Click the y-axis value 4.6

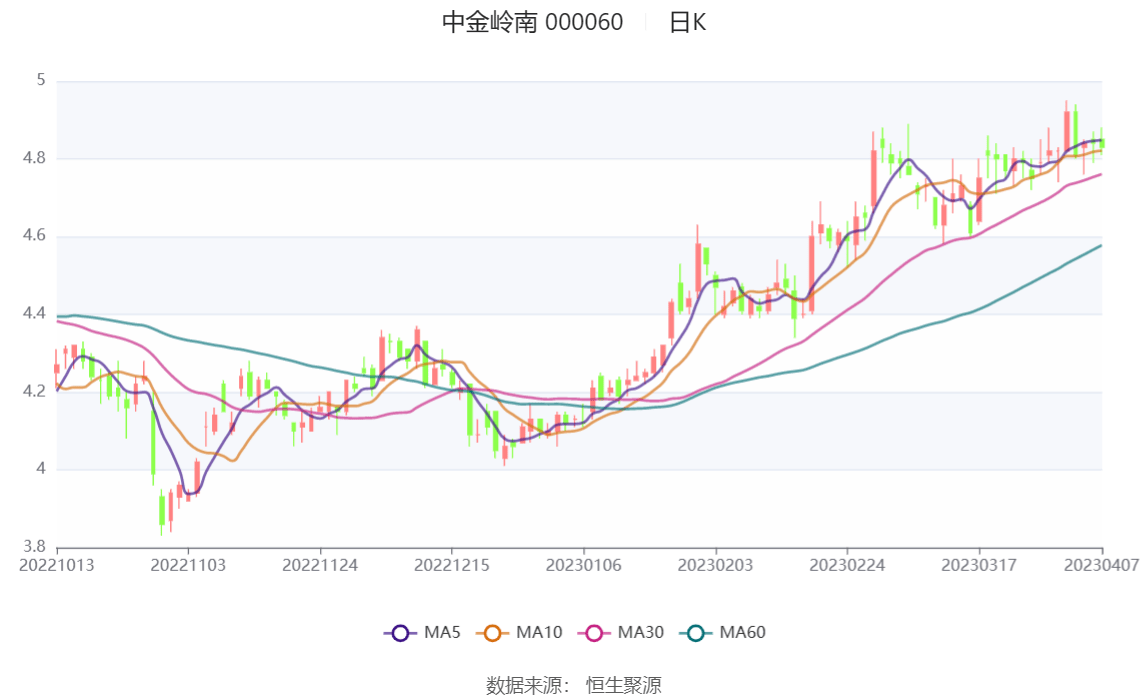[x=34, y=236]
